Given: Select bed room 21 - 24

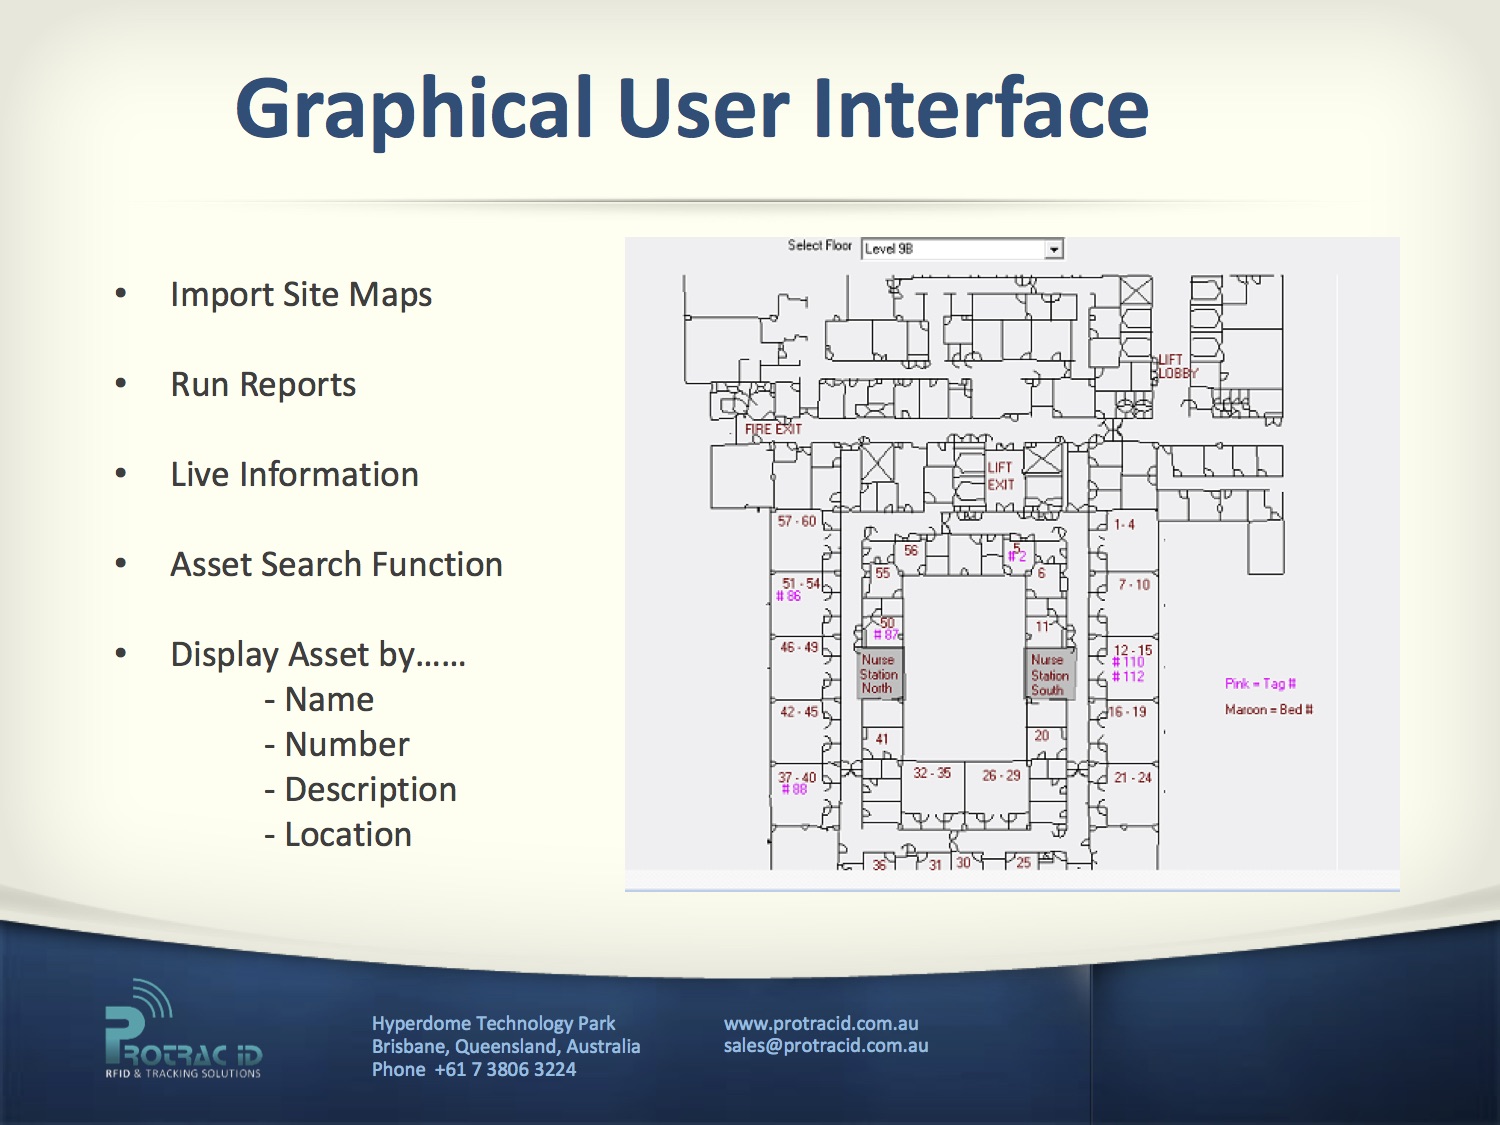Looking at the screenshot, I should (1133, 778).
